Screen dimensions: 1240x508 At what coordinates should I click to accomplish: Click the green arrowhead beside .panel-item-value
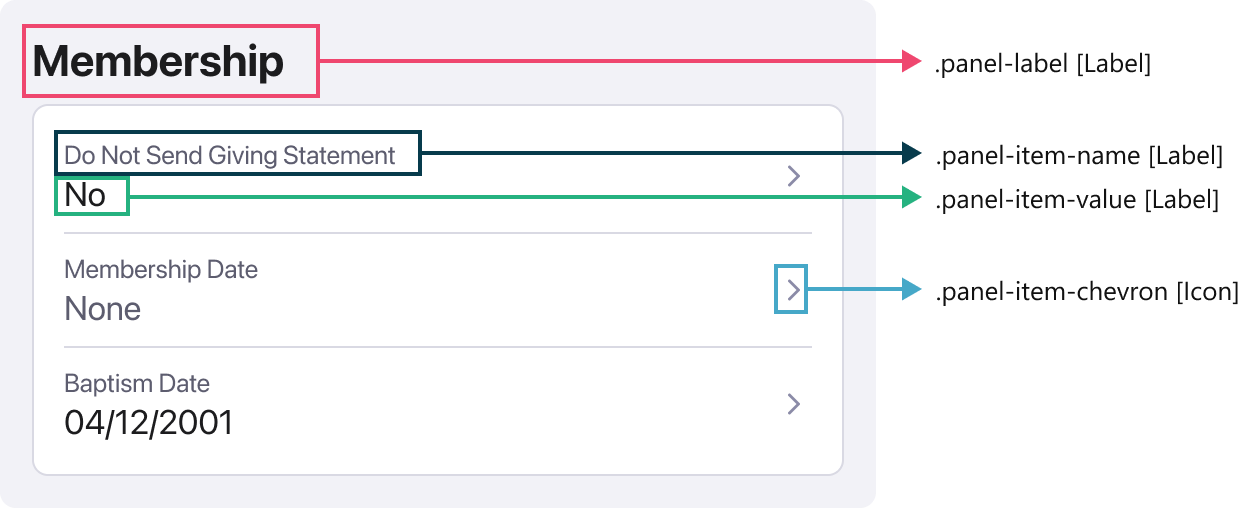pyautogui.click(x=910, y=198)
